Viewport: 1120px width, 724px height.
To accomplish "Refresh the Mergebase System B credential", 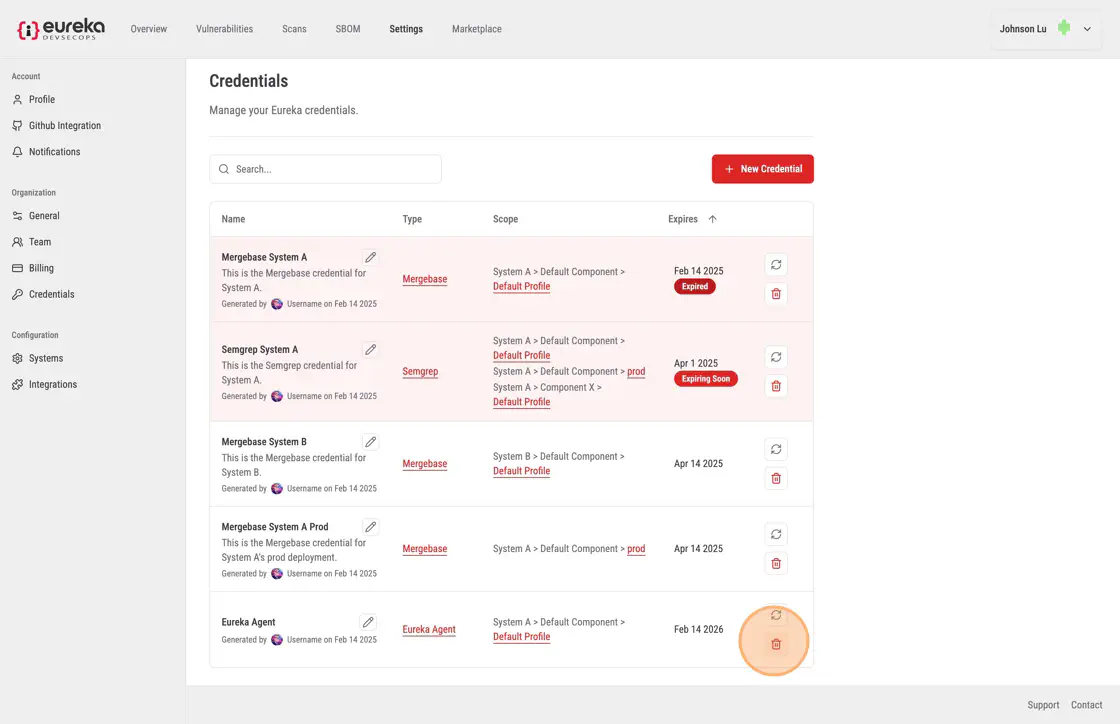I will point(775,449).
